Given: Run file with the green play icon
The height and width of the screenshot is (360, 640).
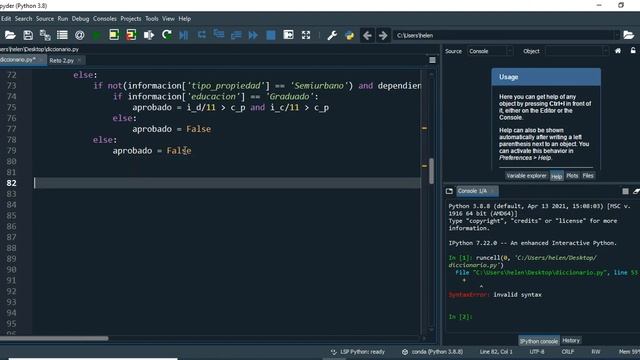Looking at the screenshot, I should click(97, 36).
